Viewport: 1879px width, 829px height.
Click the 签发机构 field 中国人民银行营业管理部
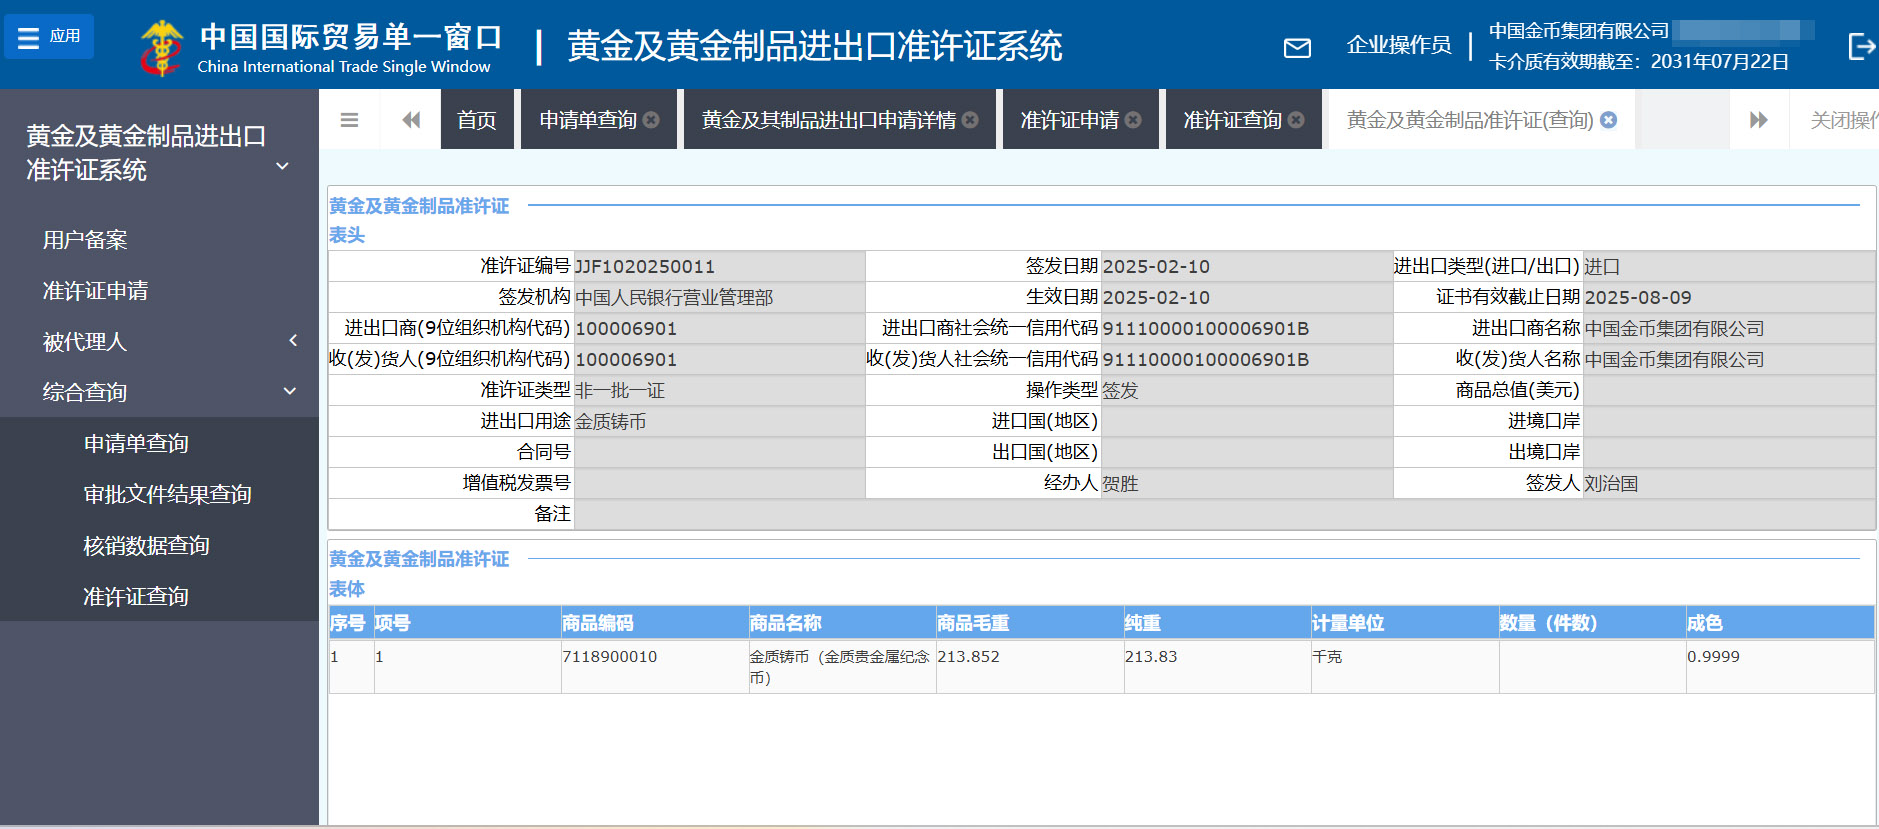[x=719, y=298]
